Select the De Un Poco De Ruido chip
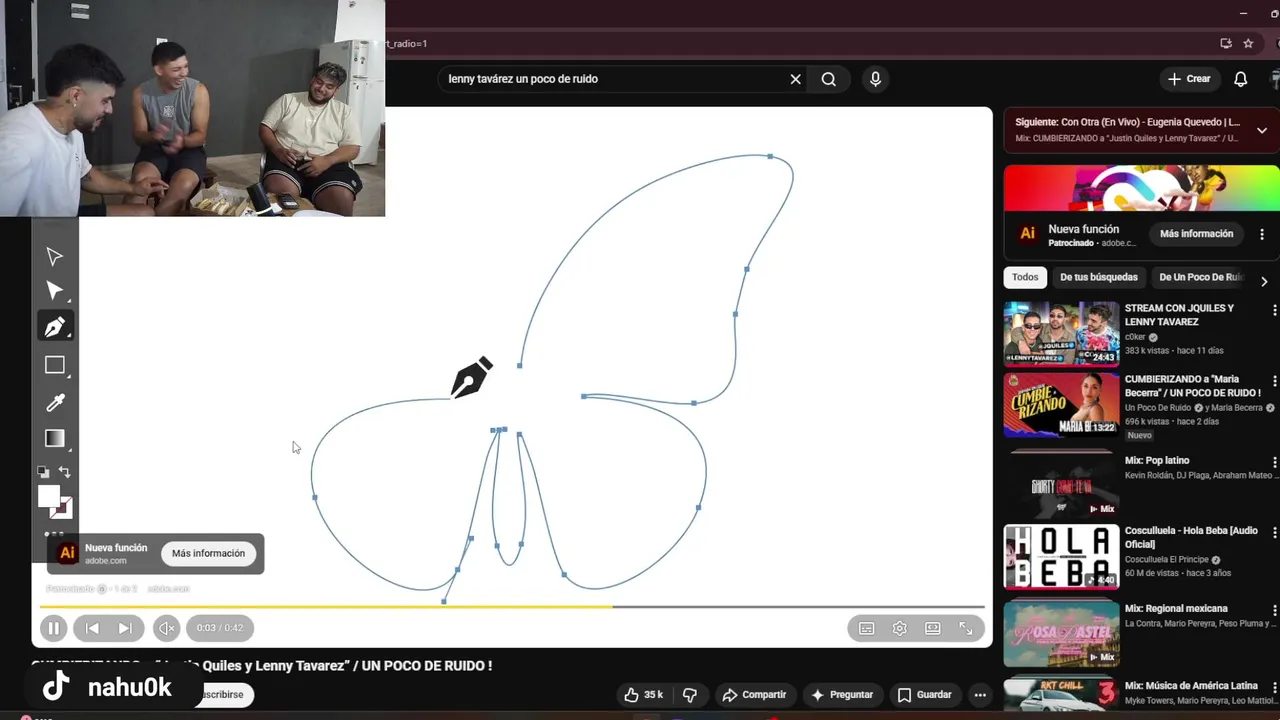The width and height of the screenshot is (1280, 720). pyautogui.click(x=1200, y=277)
